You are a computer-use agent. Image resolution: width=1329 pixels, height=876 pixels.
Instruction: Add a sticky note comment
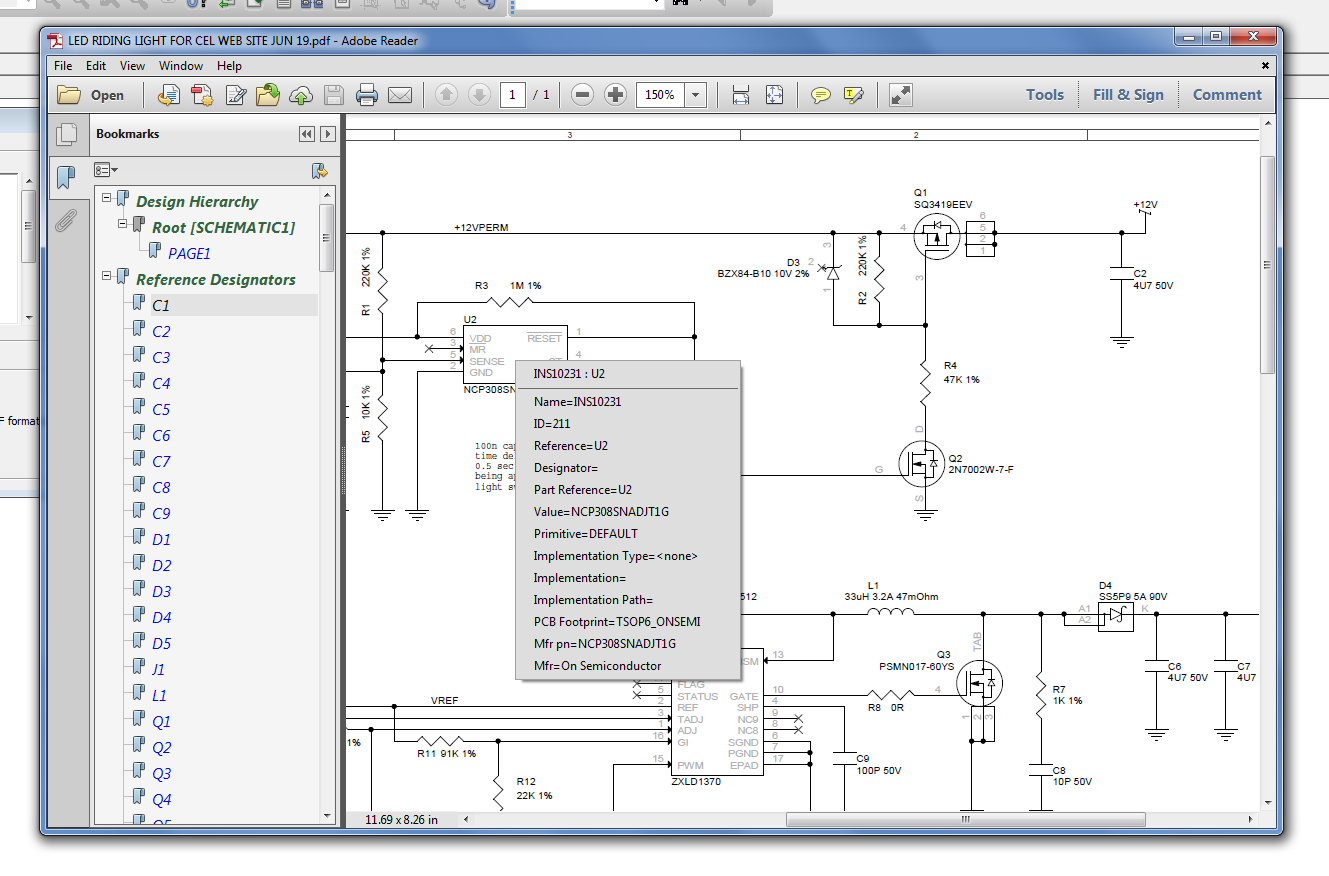pos(820,95)
